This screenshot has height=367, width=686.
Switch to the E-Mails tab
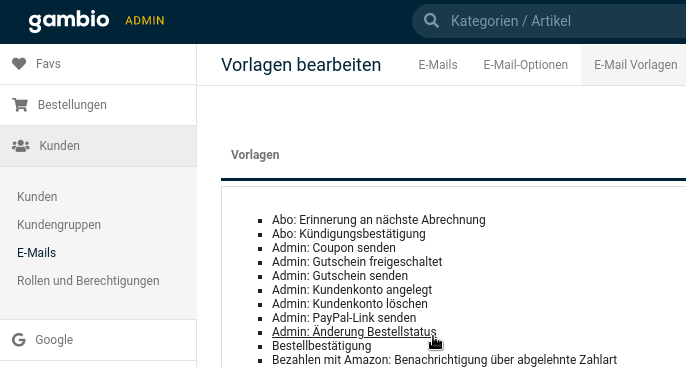point(438,65)
